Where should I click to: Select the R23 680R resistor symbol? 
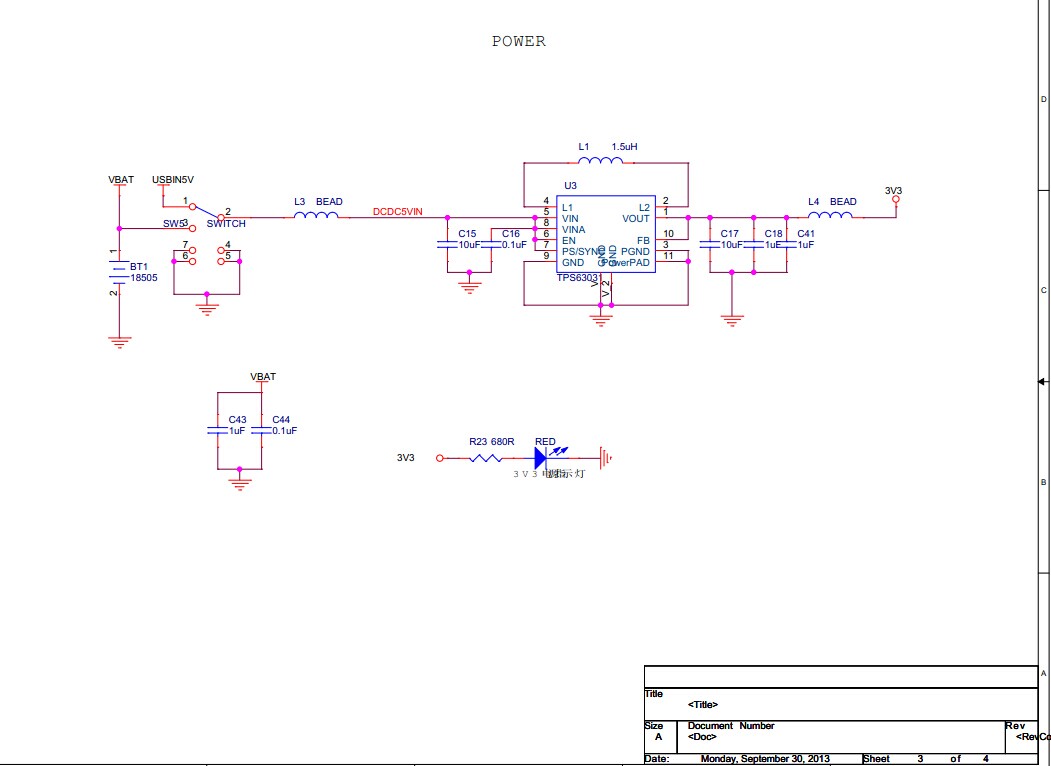[x=487, y=458]
